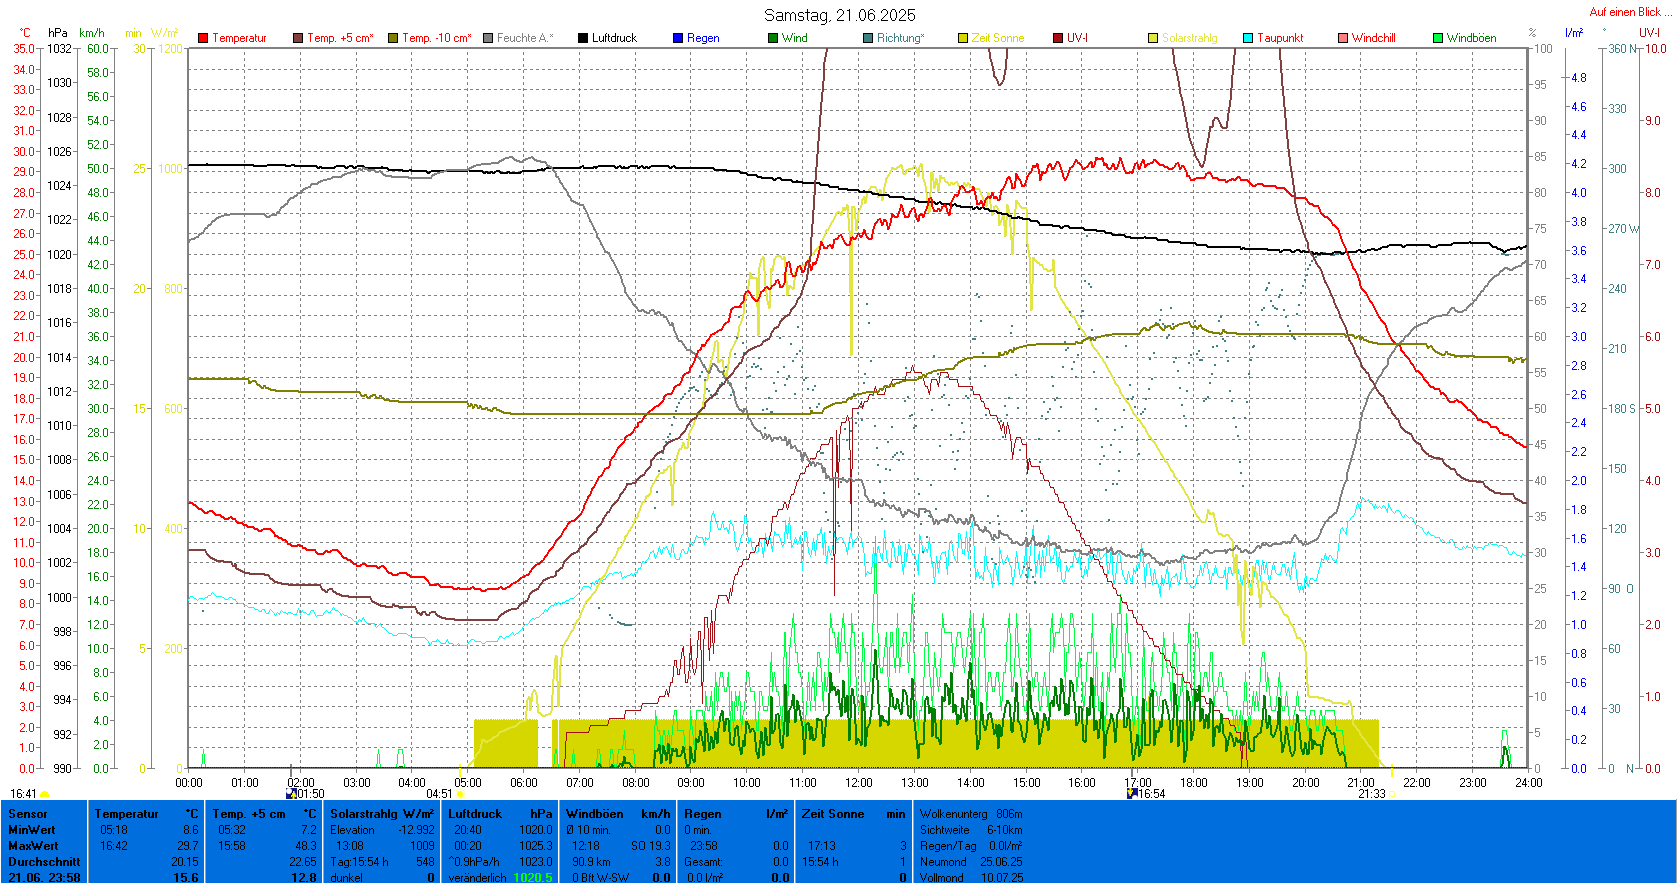This screenshot has width=1677, height=883.
Task: Click the 'km/h' axis unit label
Action: (91, 33)
